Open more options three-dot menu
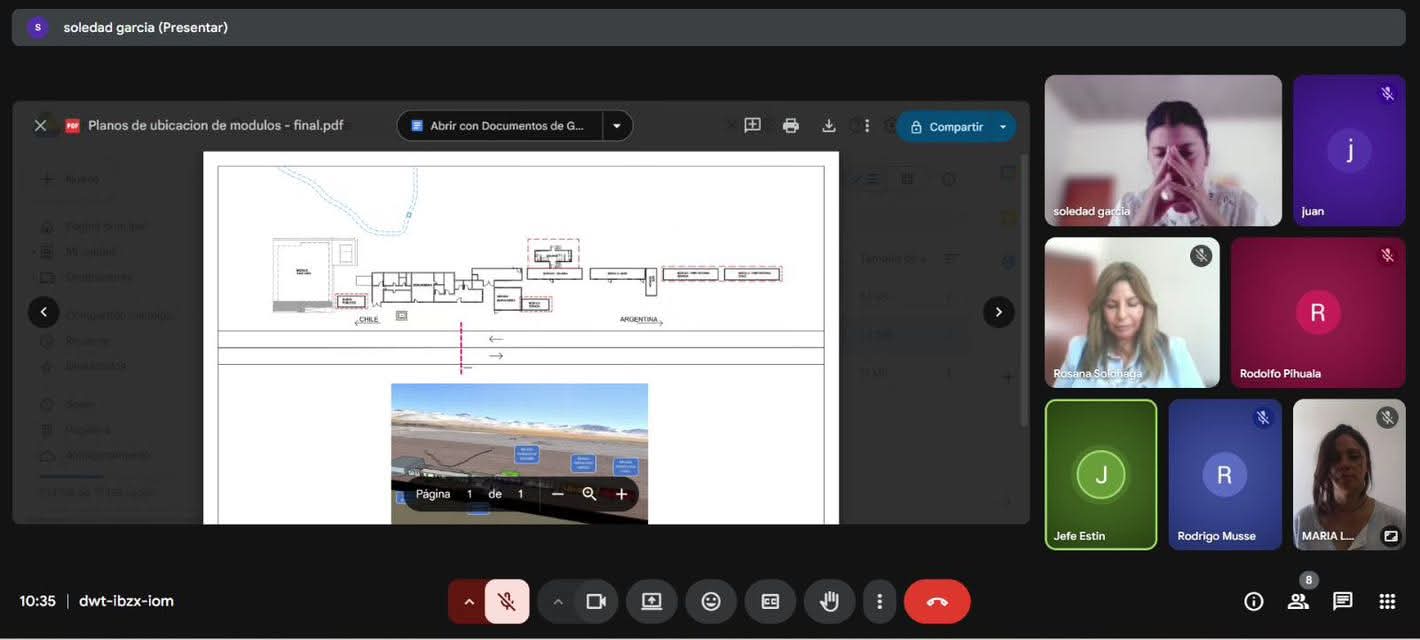1420x640 pixels. [879, 601]
